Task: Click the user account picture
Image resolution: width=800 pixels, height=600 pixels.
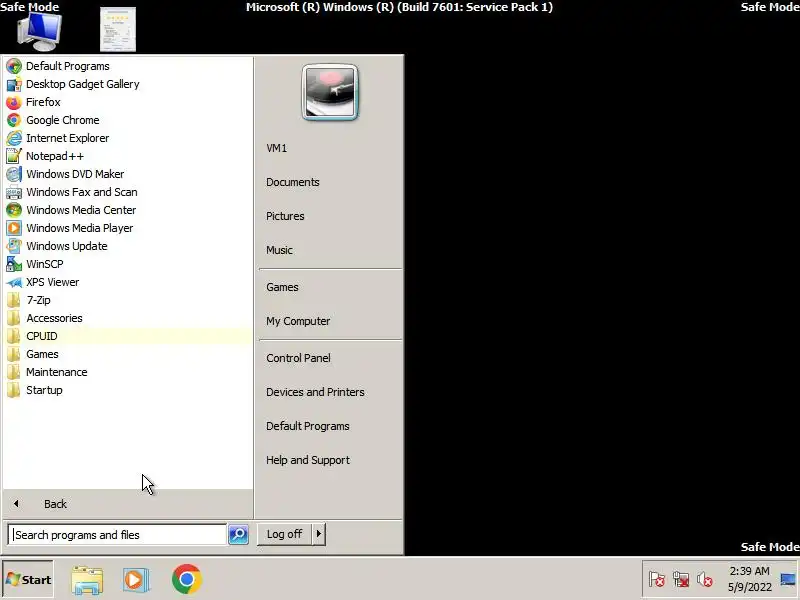Action: pos(330,92)
